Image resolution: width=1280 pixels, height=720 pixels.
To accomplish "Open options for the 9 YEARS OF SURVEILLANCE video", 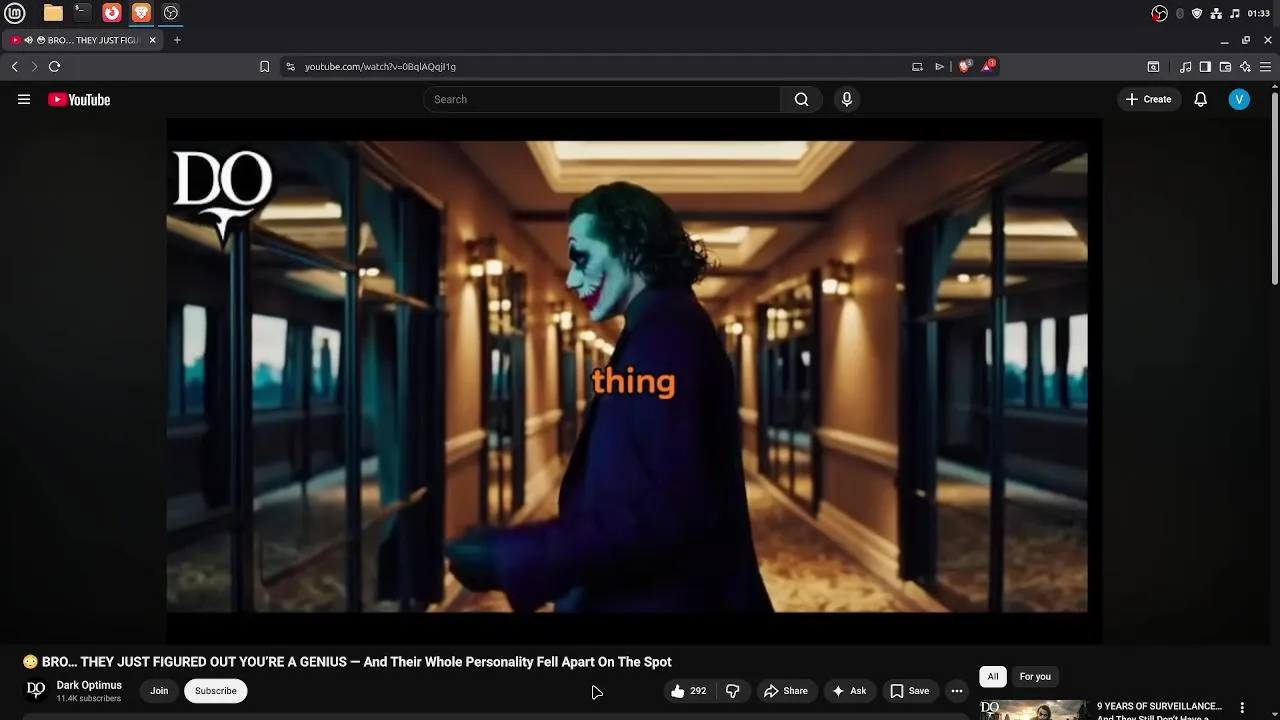I will click(1242, 708).
